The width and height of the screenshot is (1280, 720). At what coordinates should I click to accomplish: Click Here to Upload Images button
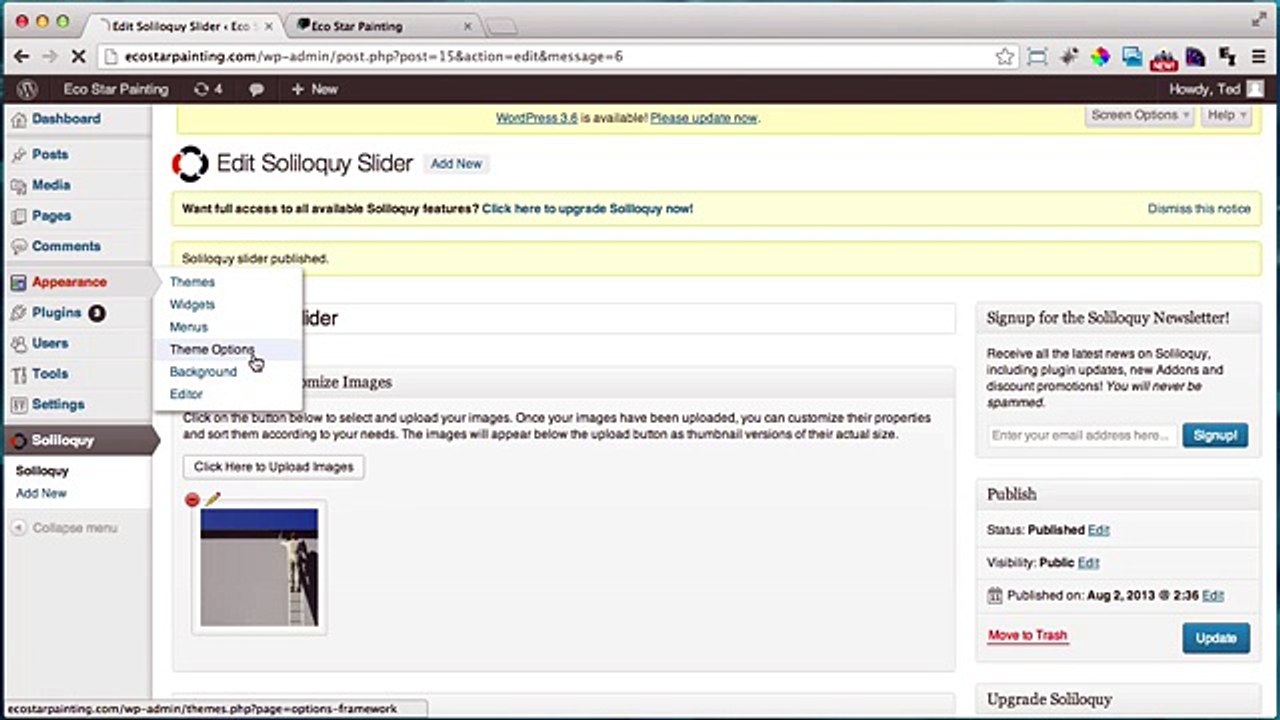pyautogui.click(x=273, y=467)
